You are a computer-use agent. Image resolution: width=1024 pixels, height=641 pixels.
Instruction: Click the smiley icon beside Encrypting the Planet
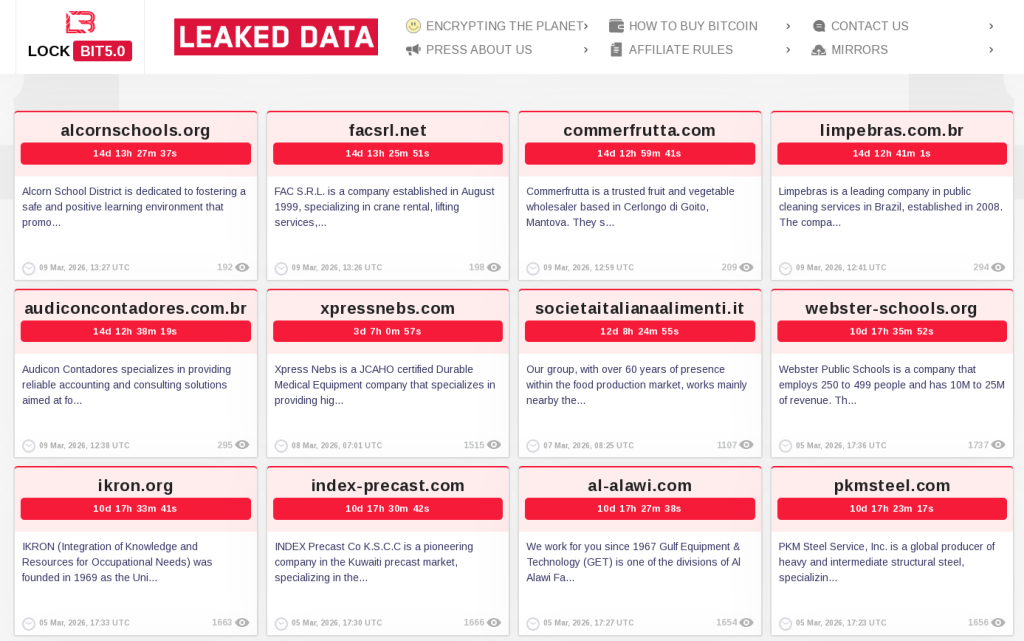[413, 26]
